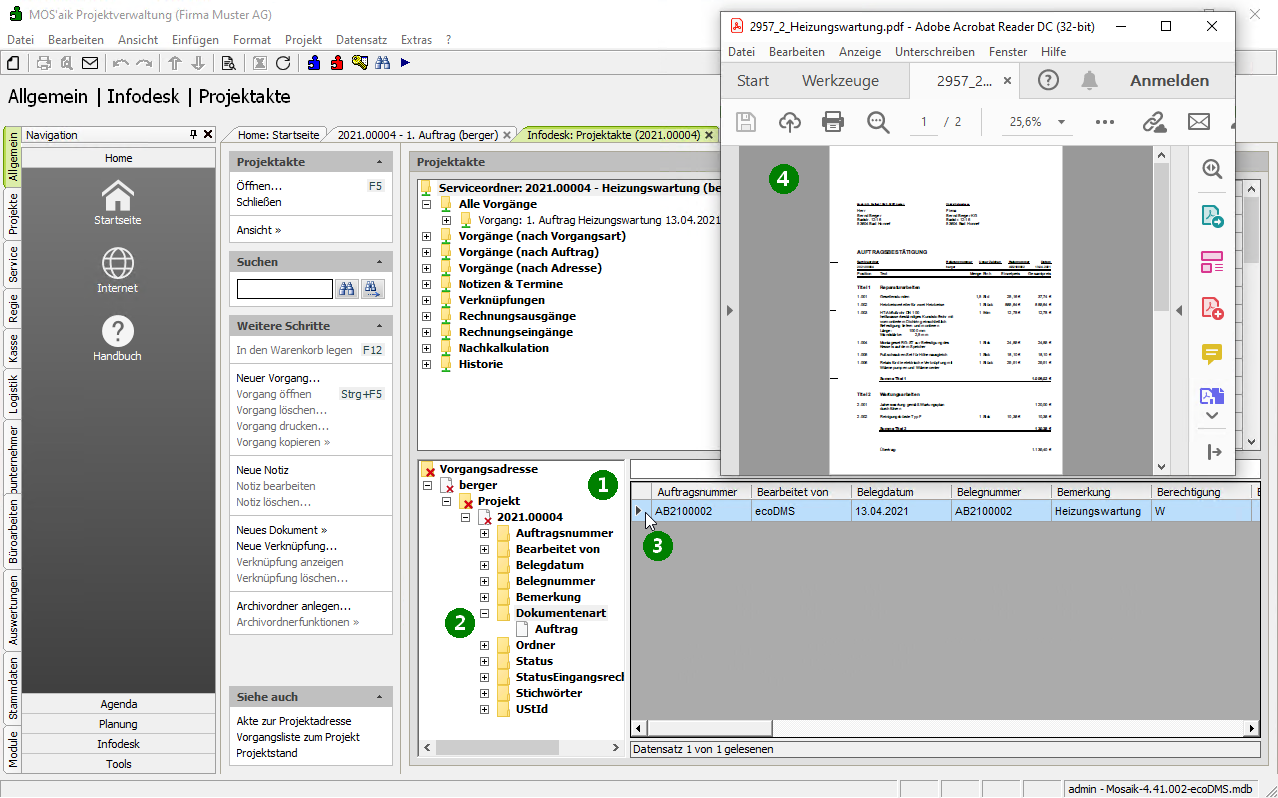The width and height of the screenshot is (1278, 798).
Task: Click the Startseite home icon
Action: 118,196
